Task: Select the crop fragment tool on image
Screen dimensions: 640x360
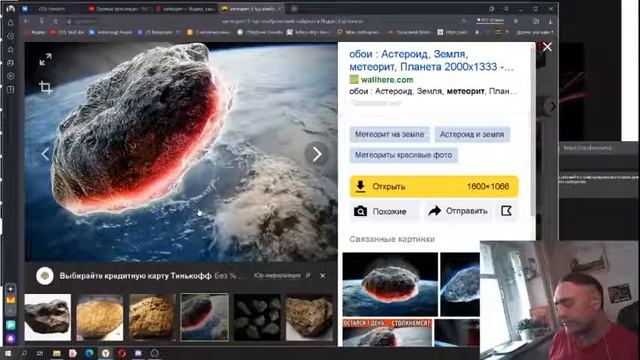Action: click(x=45, y=87)
